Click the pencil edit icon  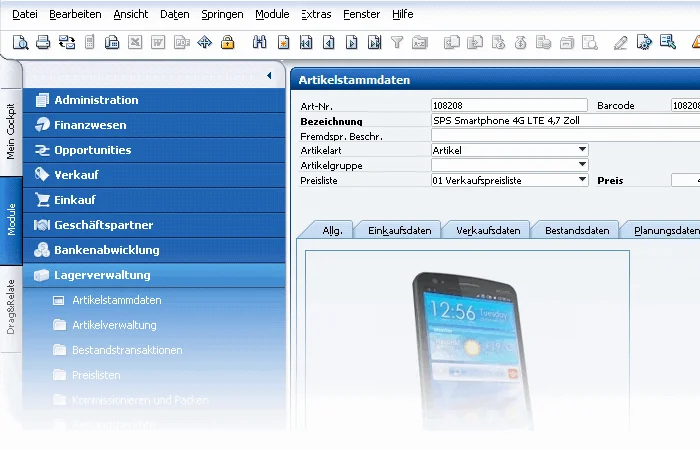point(620,42)
